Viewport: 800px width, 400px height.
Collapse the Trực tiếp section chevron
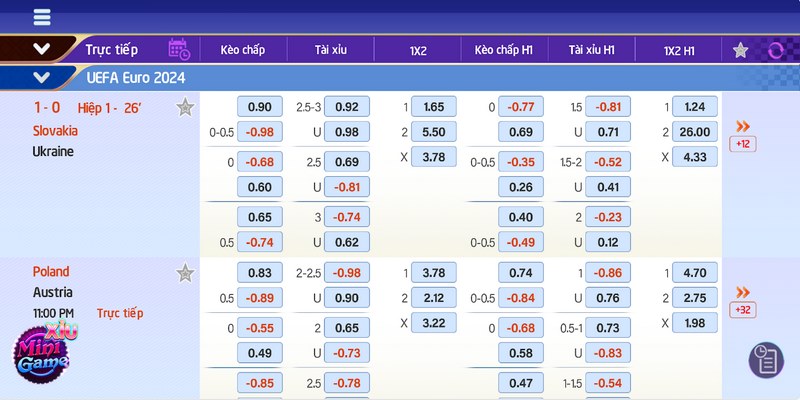[x=41, y=49]
